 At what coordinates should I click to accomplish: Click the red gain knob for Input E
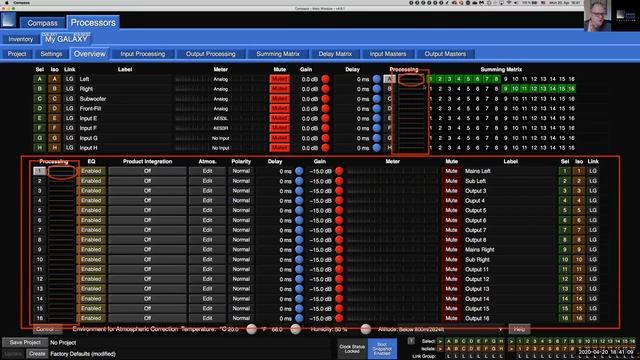325,118
